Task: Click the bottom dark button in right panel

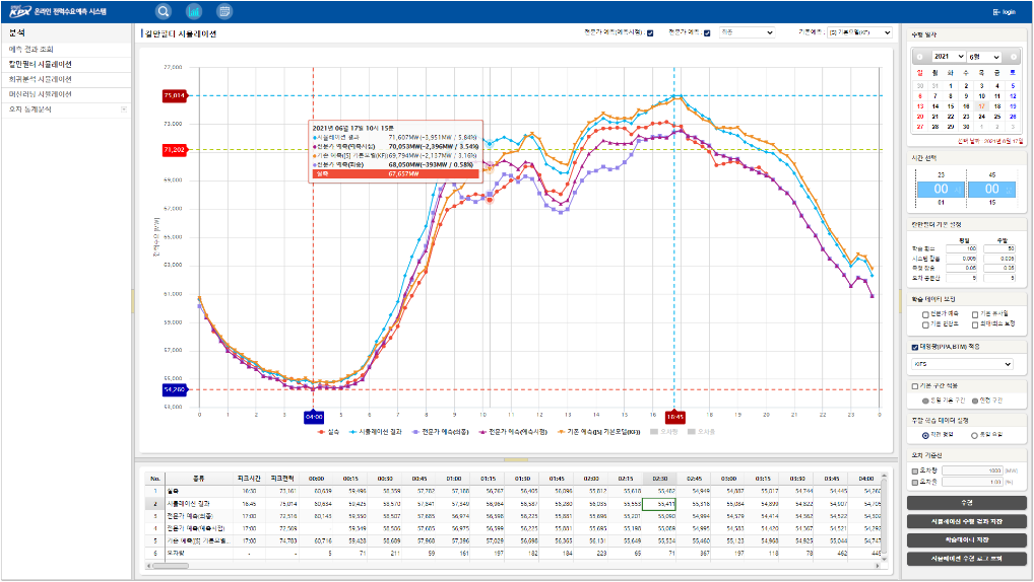Action: click(x=966, y=558)
